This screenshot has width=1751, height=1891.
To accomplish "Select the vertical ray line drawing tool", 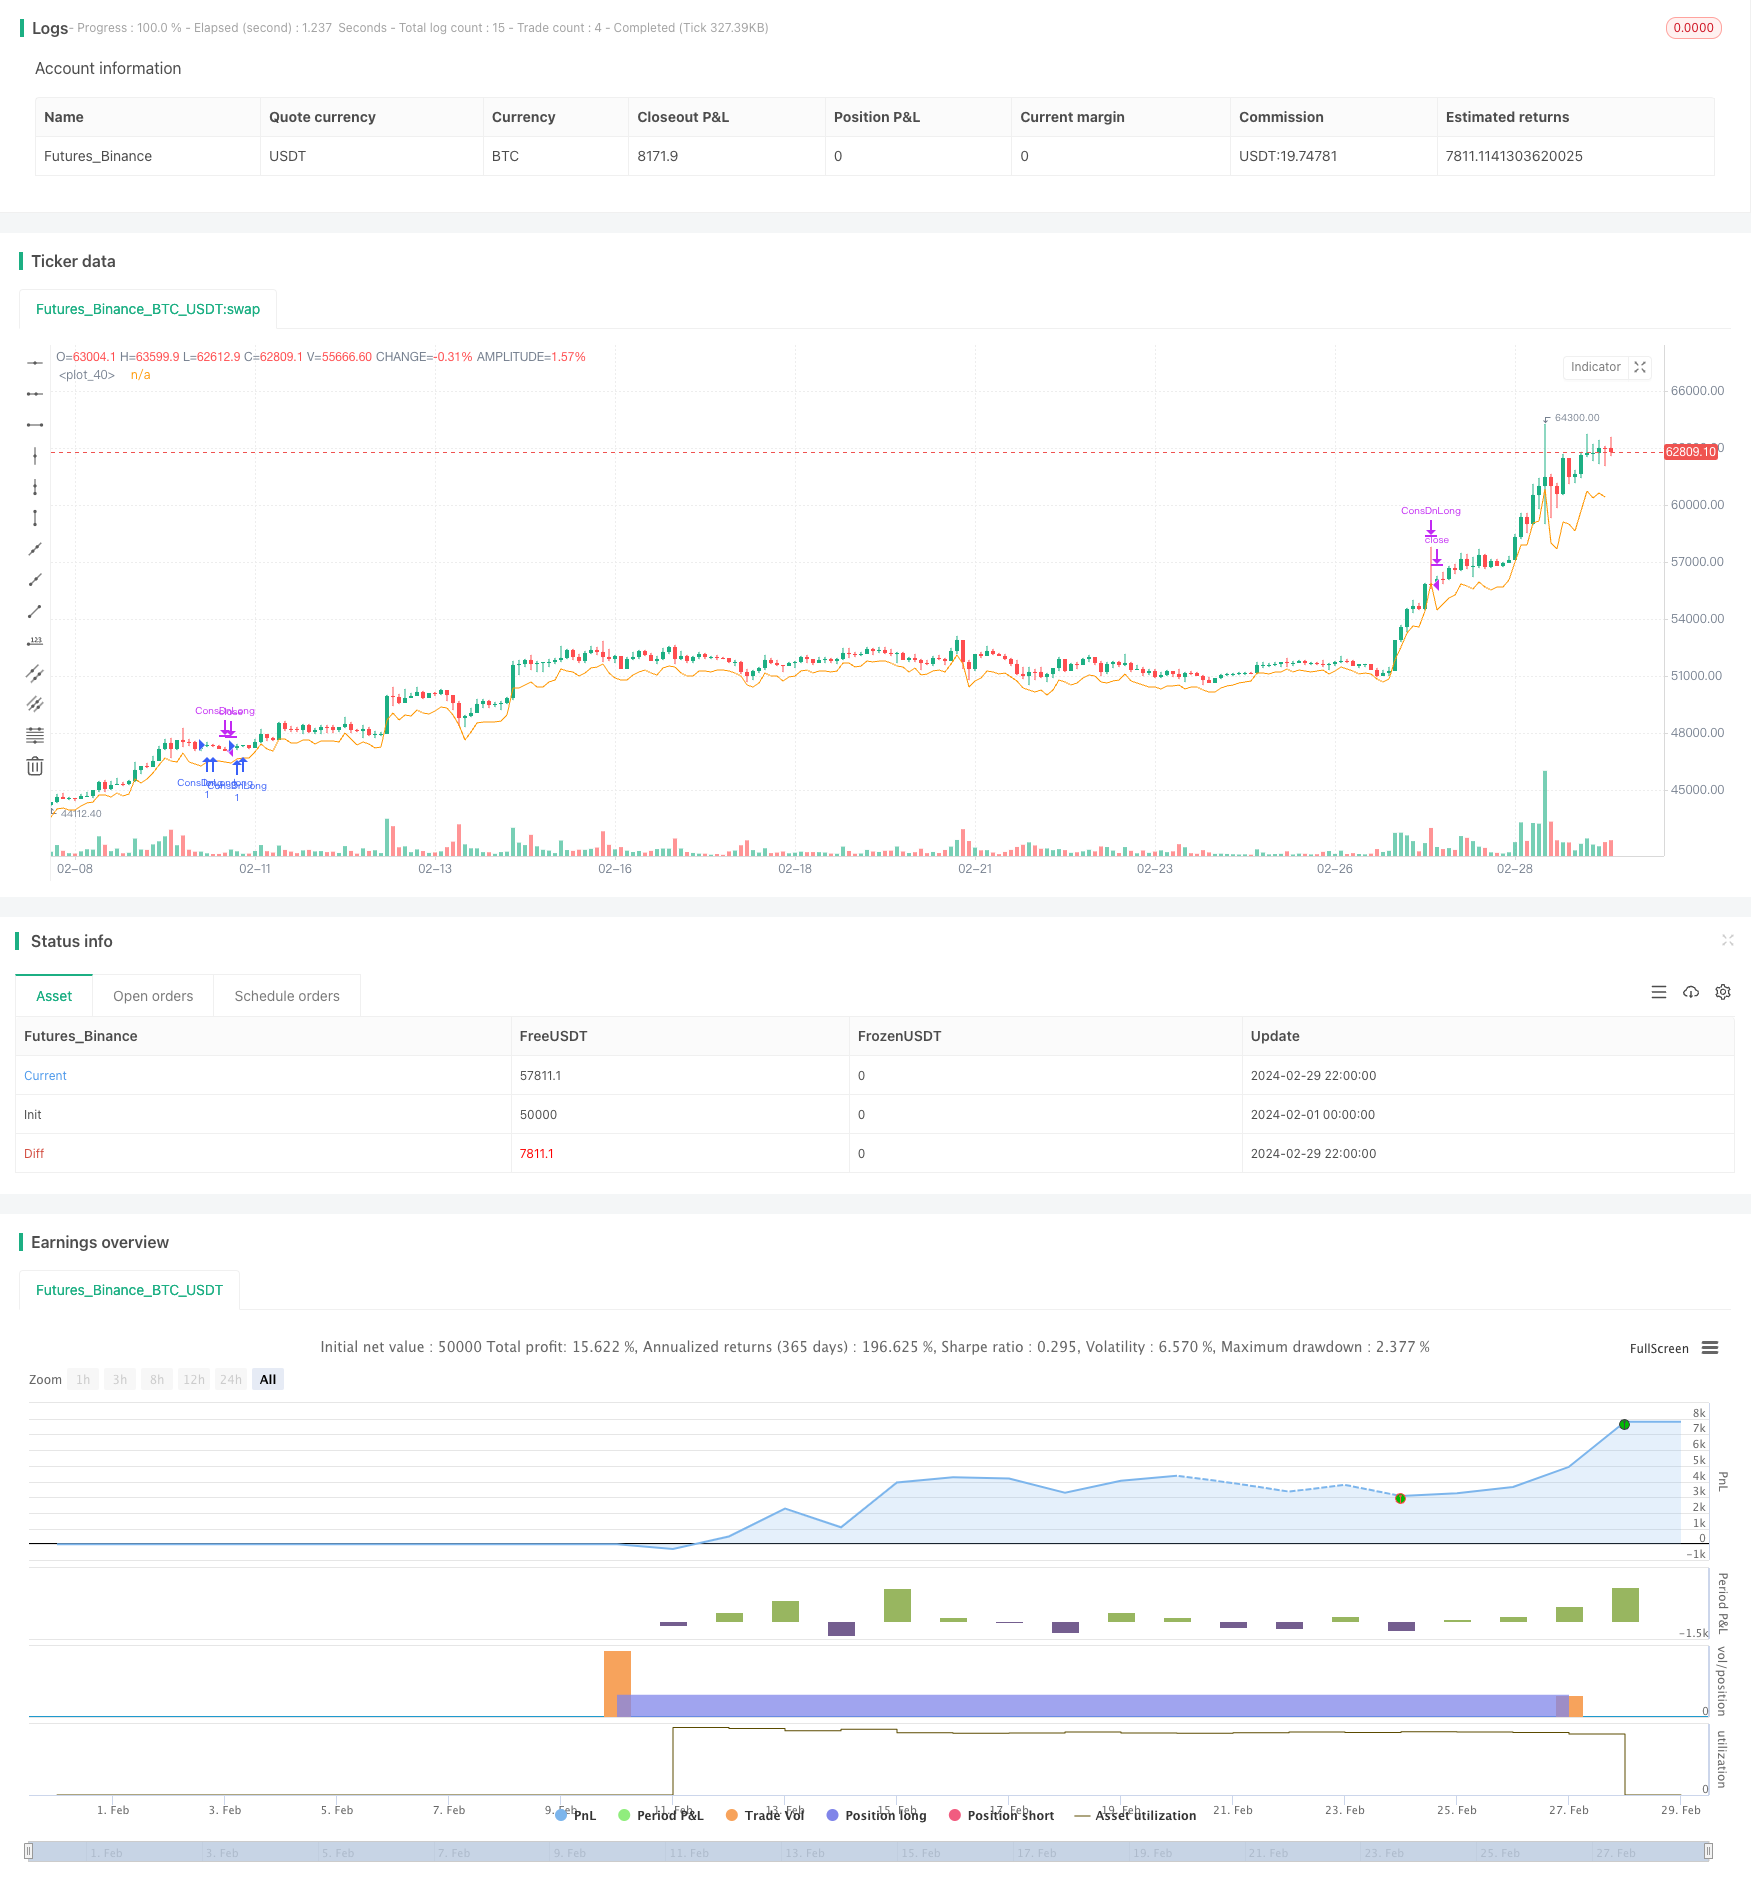I will click(35, 487).
